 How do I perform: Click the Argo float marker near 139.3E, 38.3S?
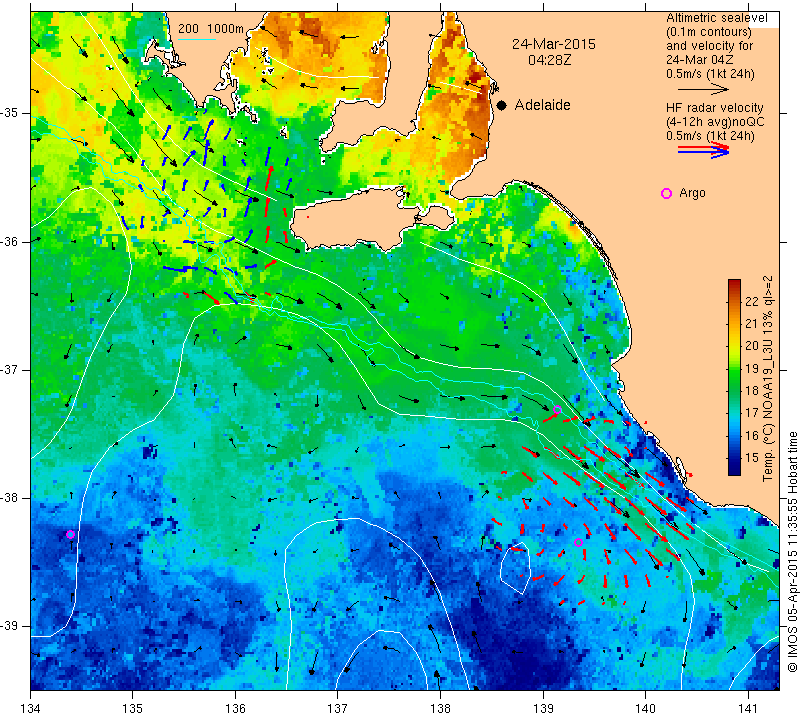click(578, 542)
